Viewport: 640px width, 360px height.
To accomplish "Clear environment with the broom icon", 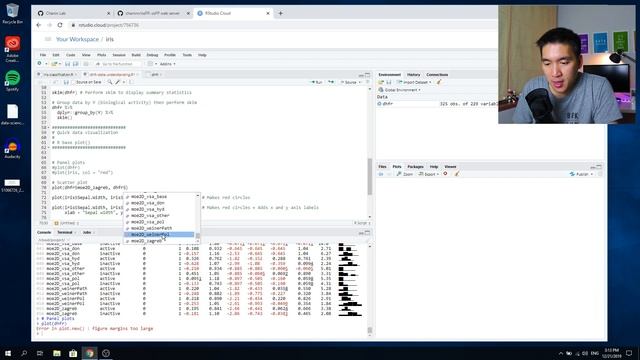I will [439, 82].
